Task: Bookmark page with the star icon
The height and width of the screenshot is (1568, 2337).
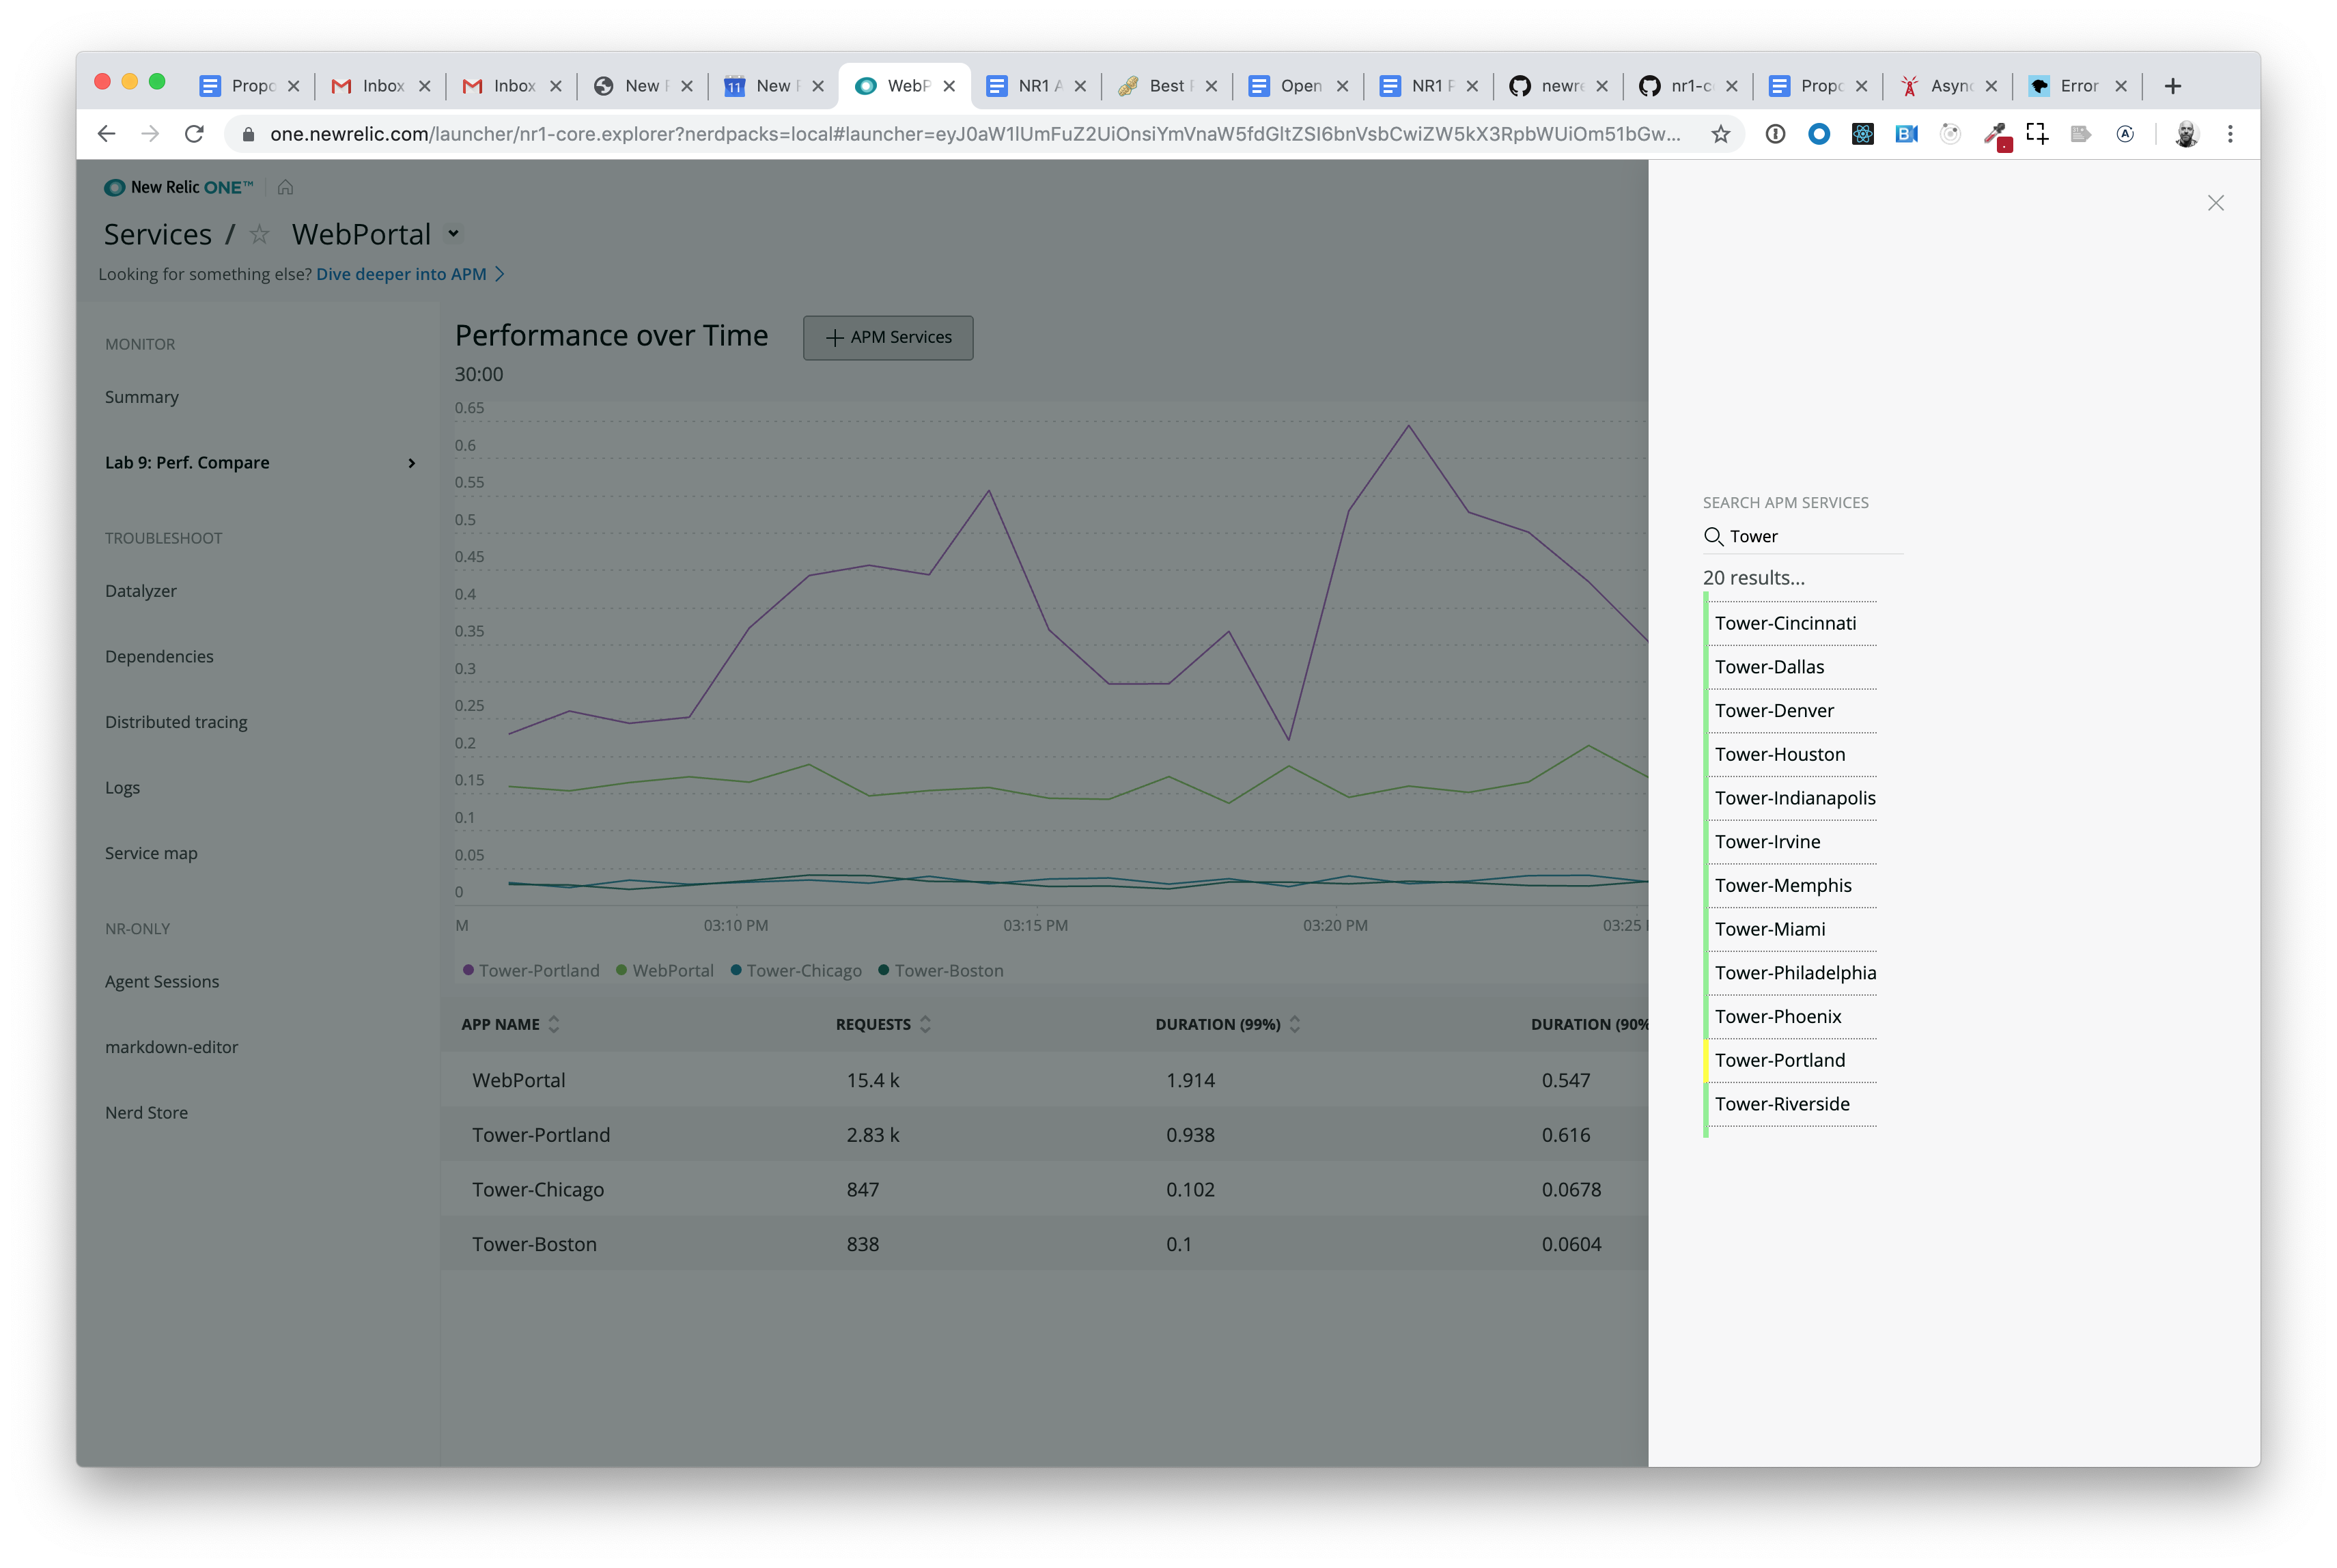Action: pyautogui.click(x=1720, y=134)
